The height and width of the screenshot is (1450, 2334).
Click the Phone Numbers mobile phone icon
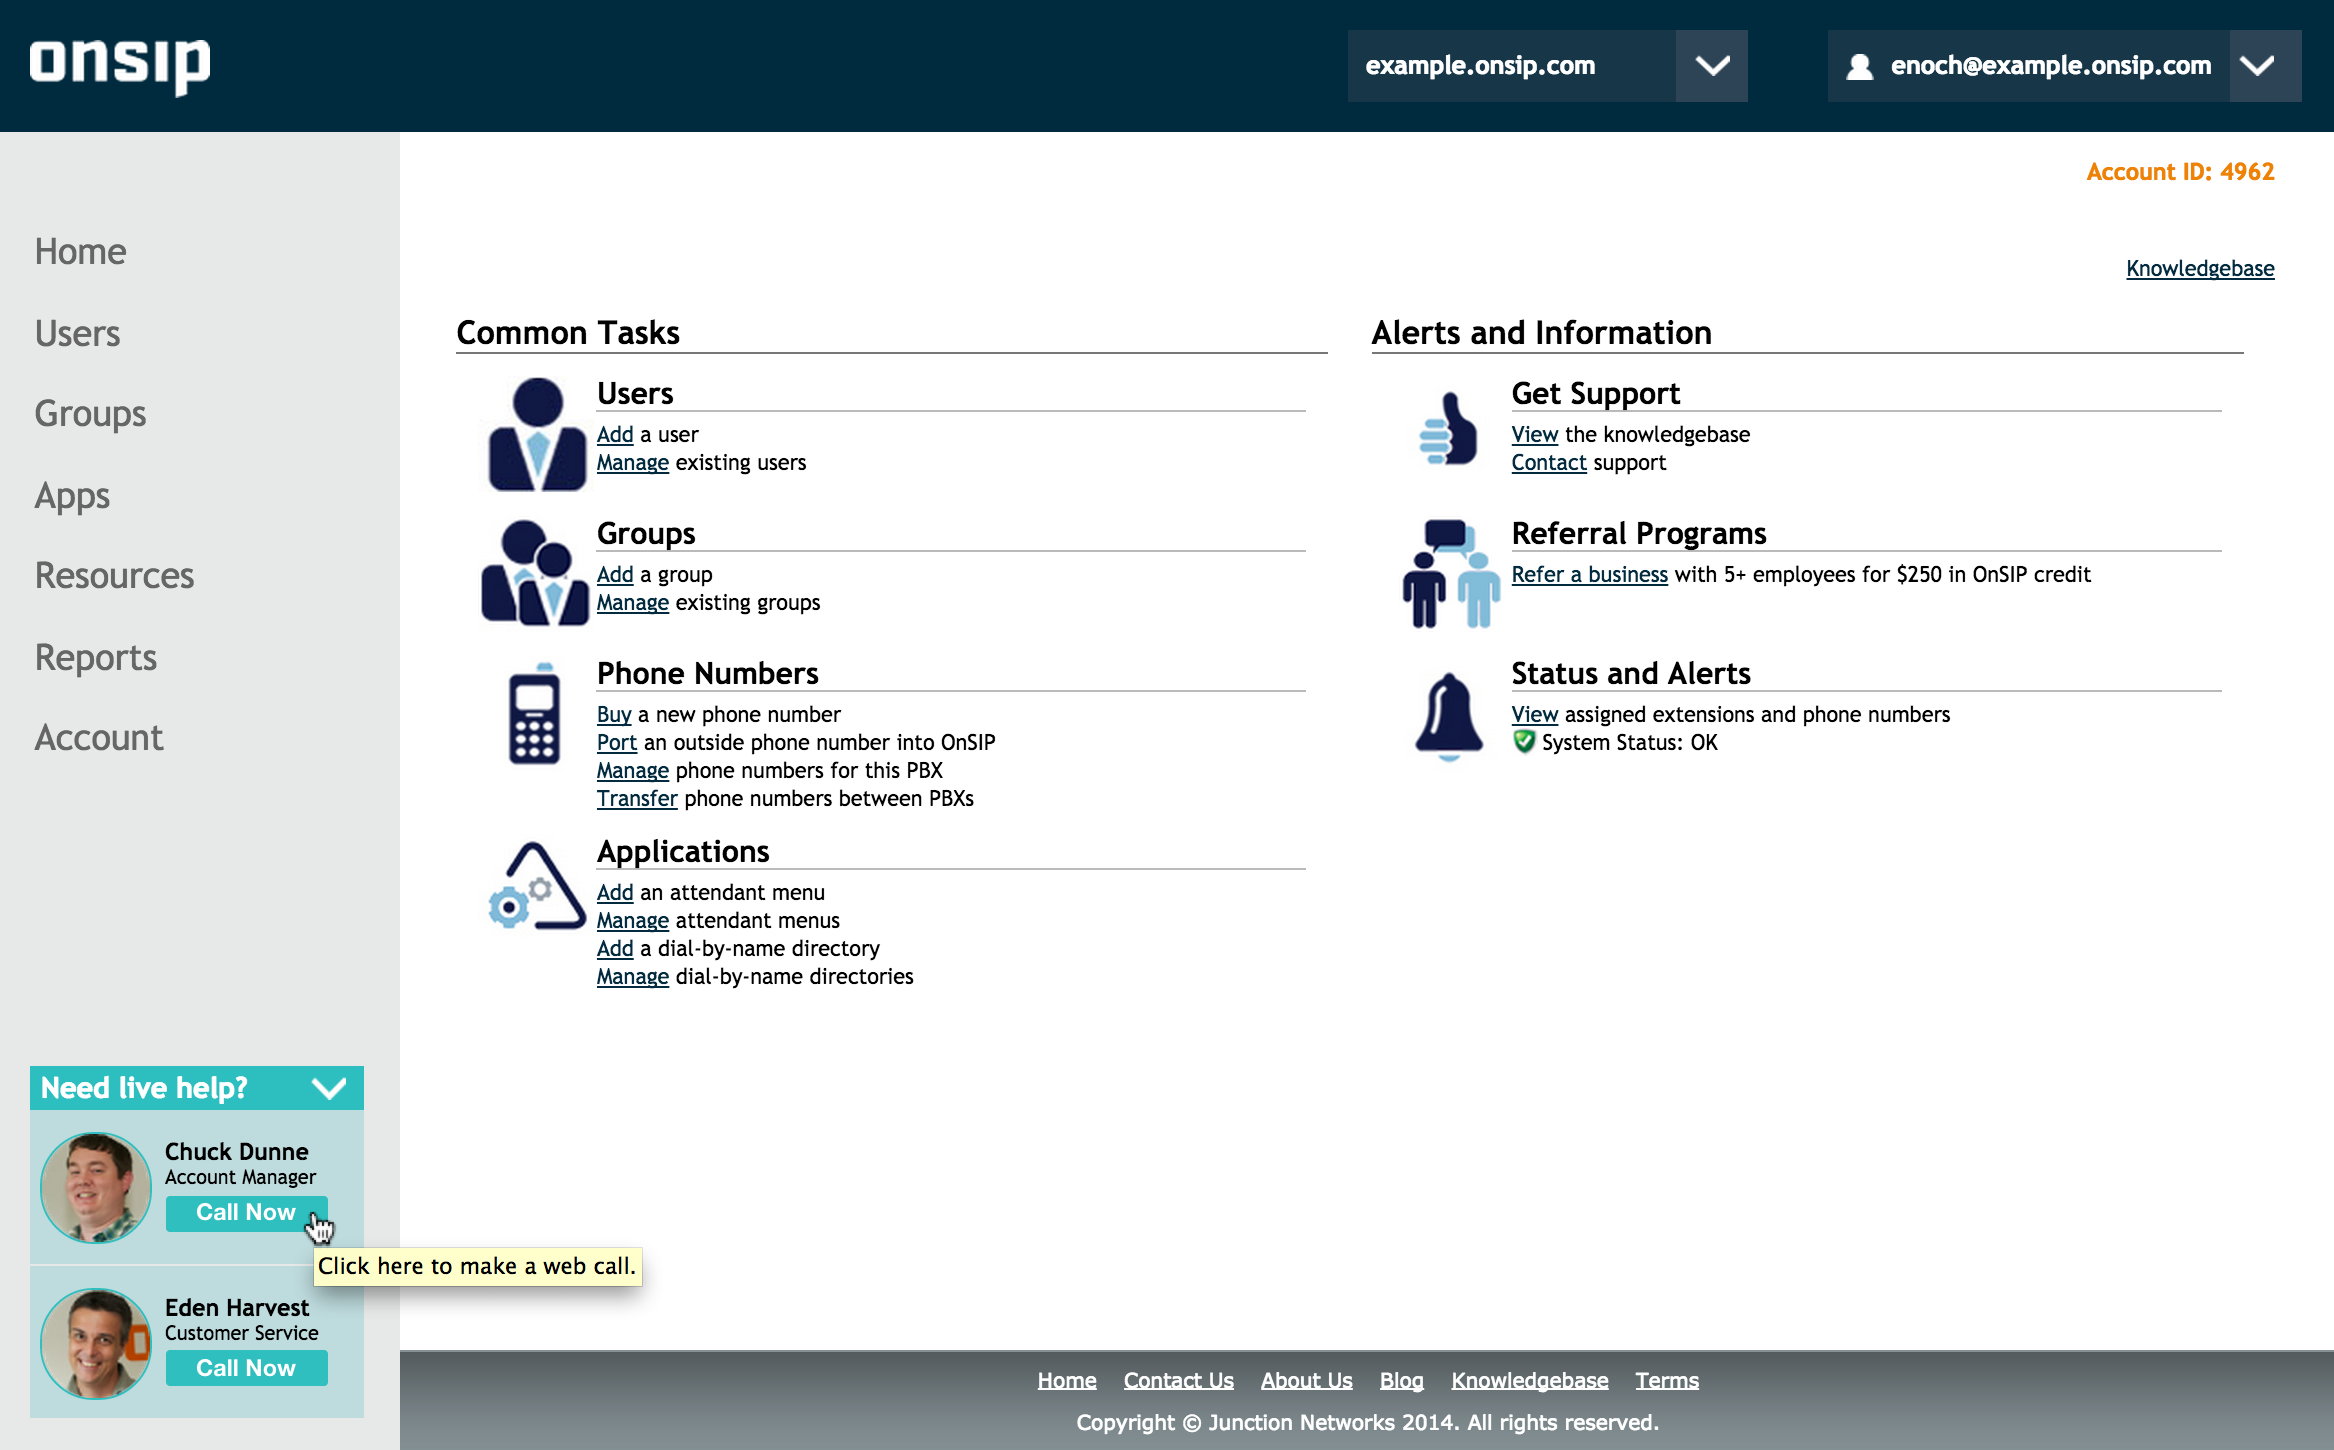(534, 714)
